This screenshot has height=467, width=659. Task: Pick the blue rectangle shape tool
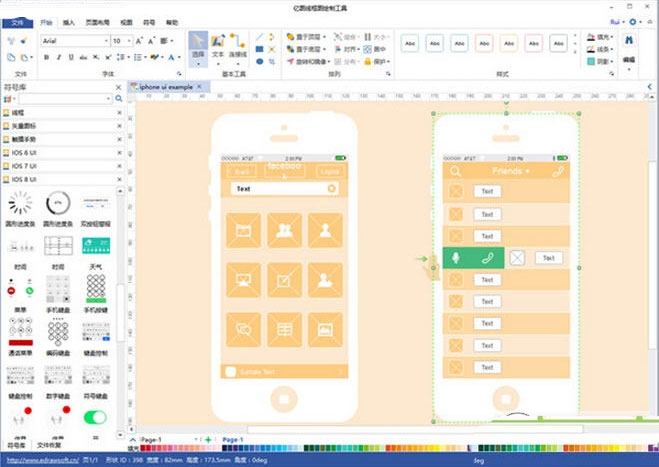pyautogui.click(x=259, y=49)
